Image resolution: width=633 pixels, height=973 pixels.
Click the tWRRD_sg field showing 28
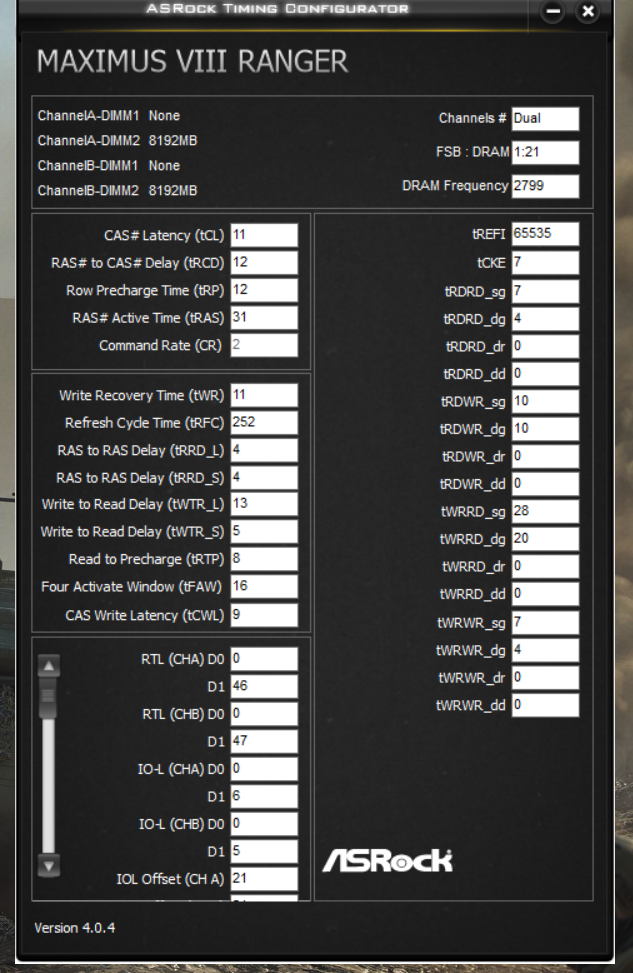click(545, 511)
